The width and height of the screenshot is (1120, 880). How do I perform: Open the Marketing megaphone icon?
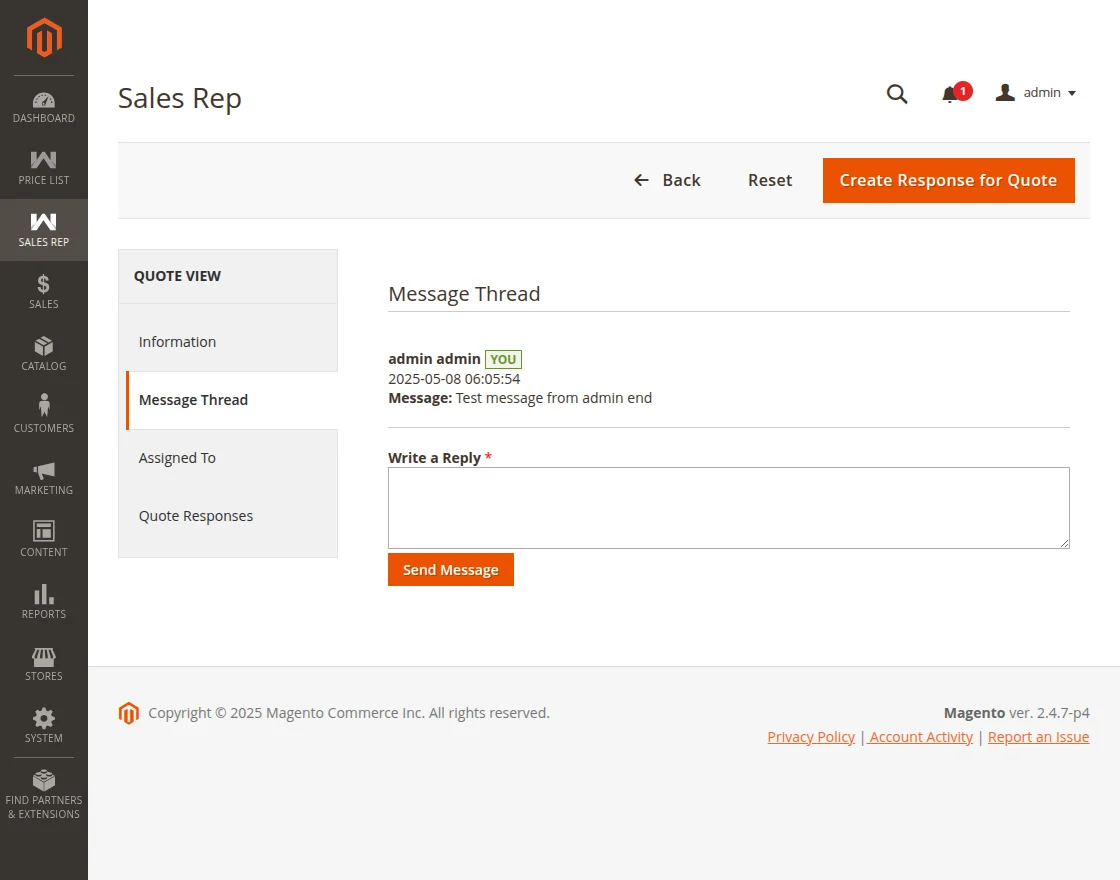click(44, 470)
